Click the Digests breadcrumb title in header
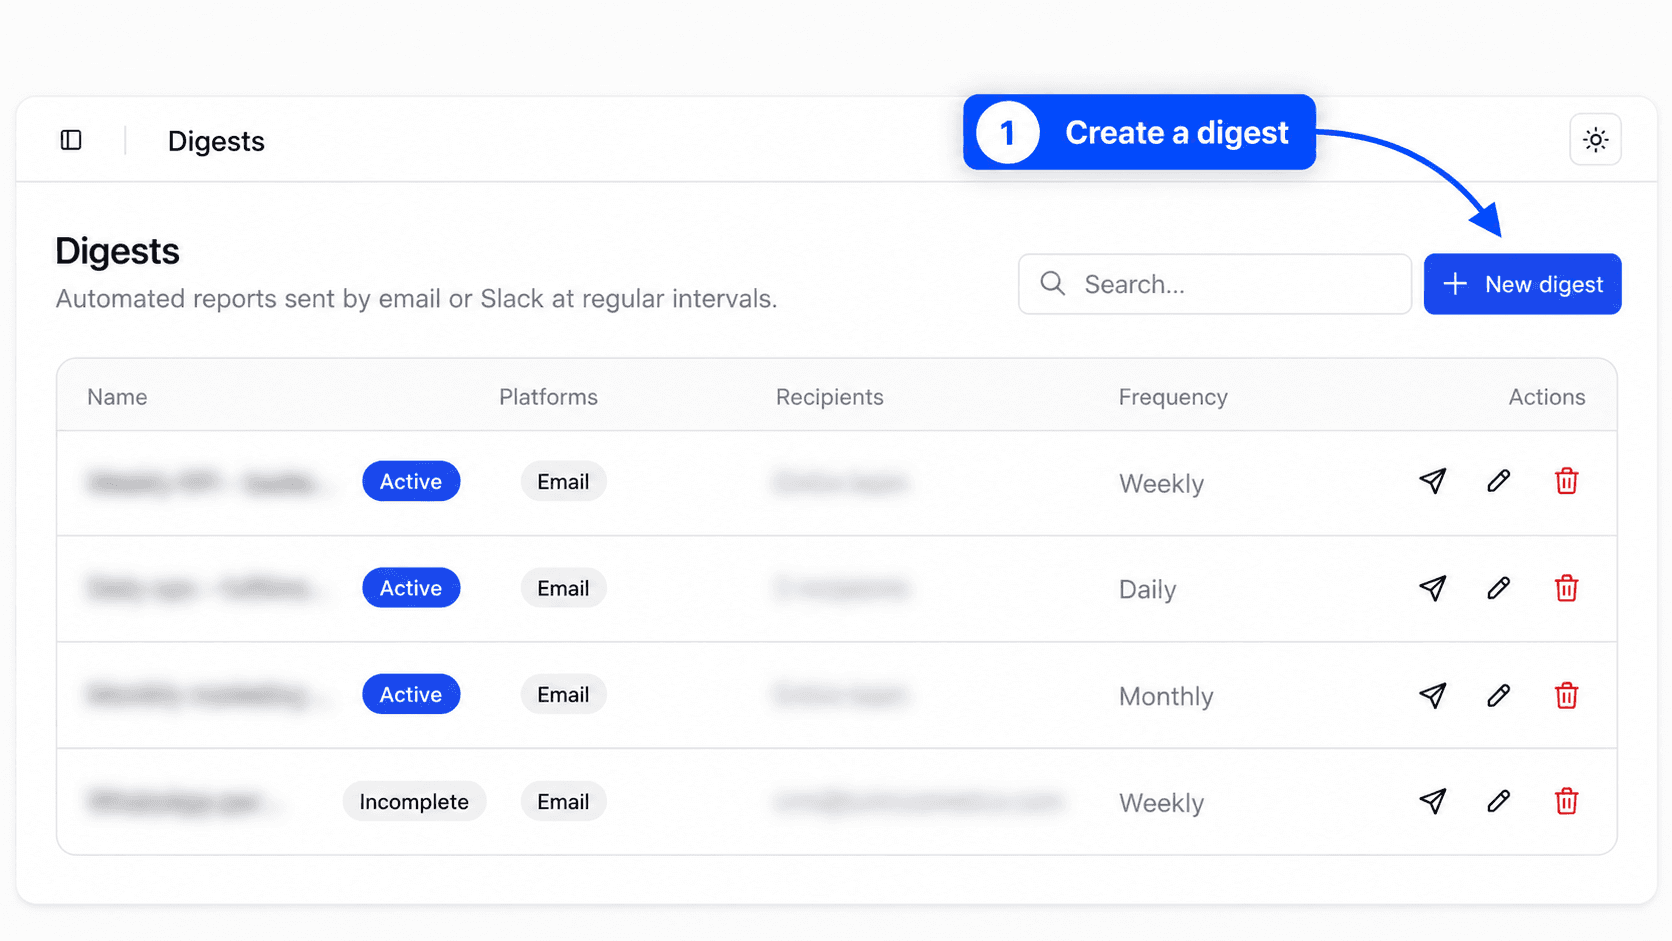 click(x=216, y=141)
